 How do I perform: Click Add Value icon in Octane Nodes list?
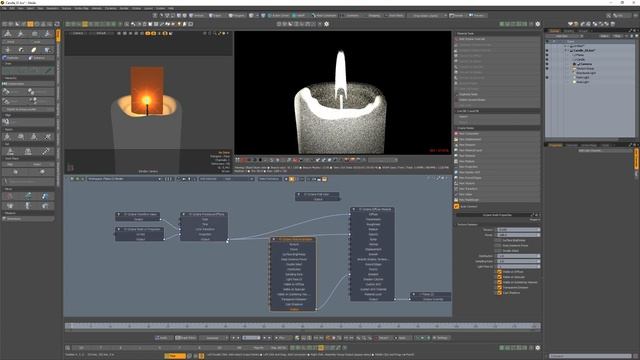[456, 194]
